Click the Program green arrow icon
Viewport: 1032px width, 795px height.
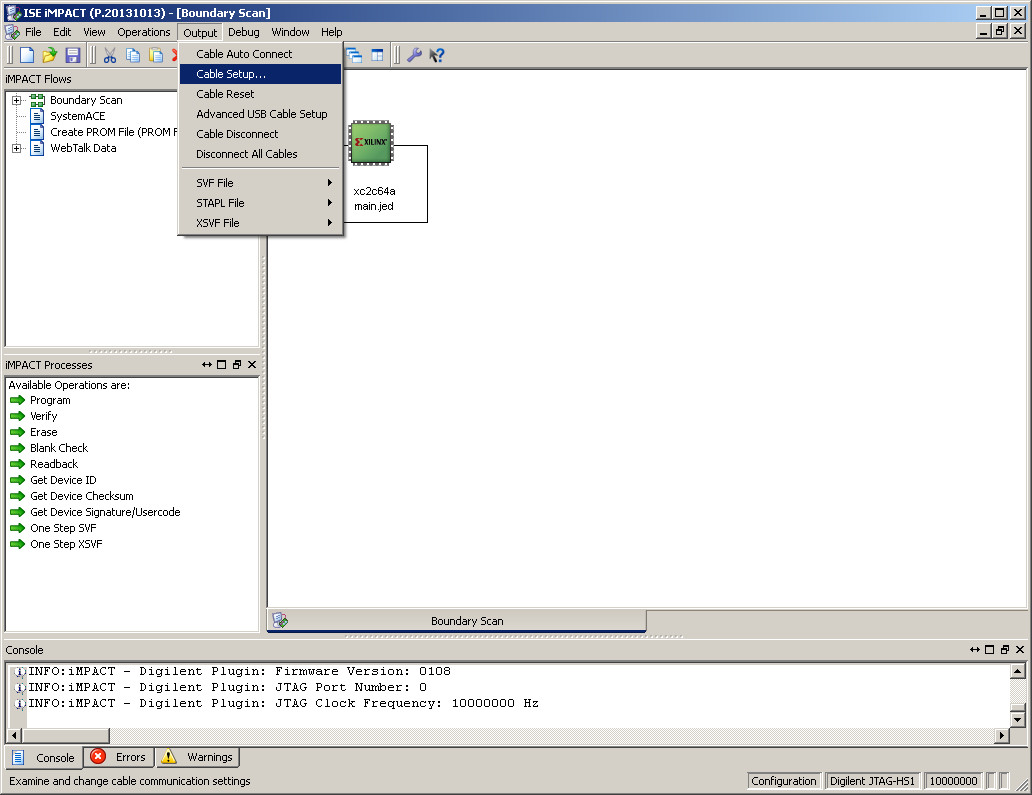18,400
